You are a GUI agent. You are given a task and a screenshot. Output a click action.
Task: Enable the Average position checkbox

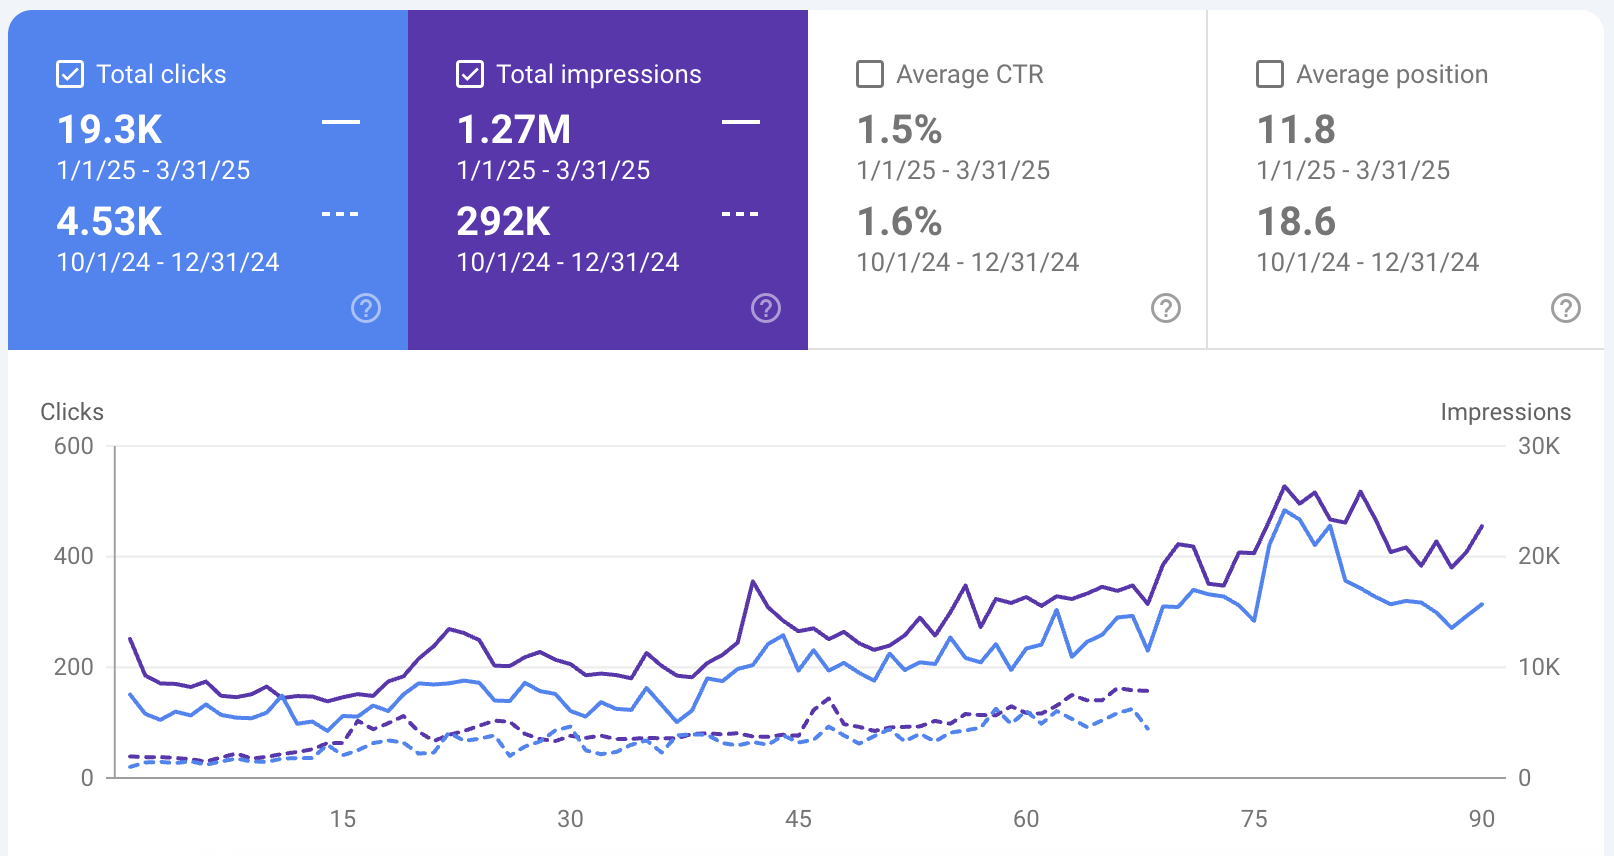click(x=1270, y=74)
